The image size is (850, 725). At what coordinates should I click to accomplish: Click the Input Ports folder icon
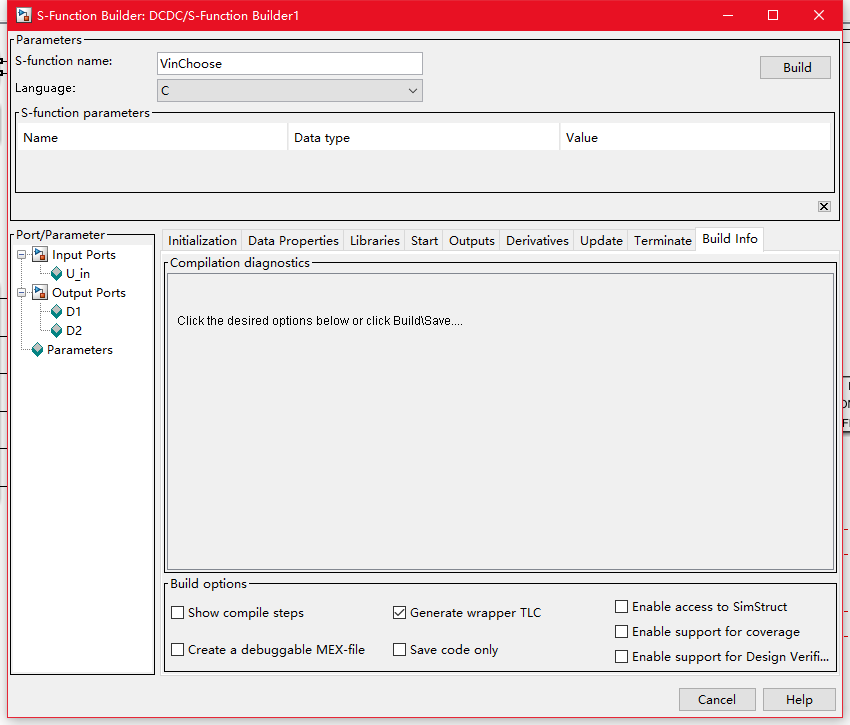coord(40,254)
